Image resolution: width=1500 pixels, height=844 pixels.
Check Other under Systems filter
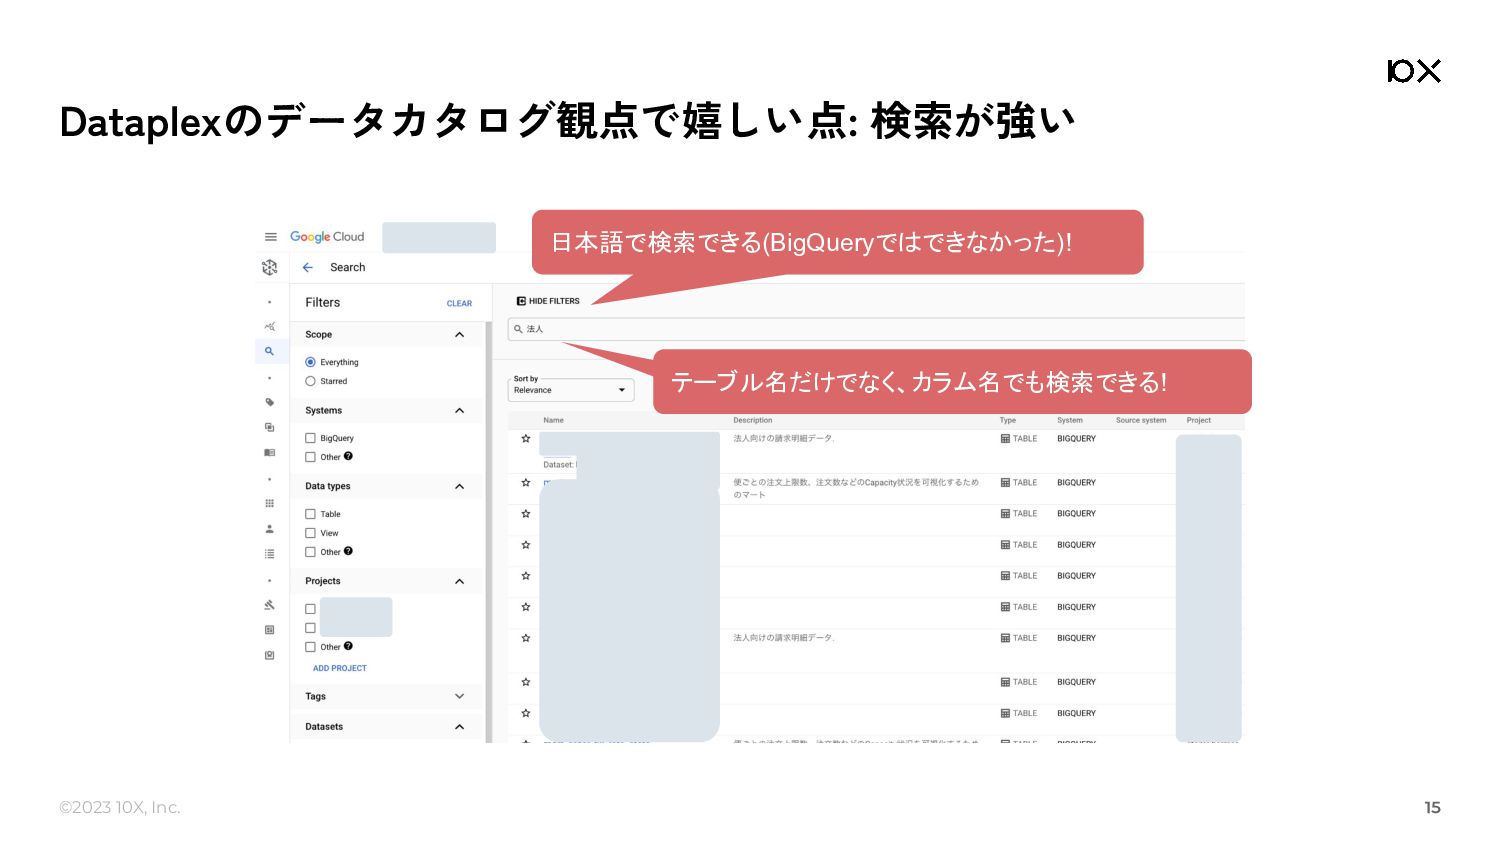(x=310, y=457)
